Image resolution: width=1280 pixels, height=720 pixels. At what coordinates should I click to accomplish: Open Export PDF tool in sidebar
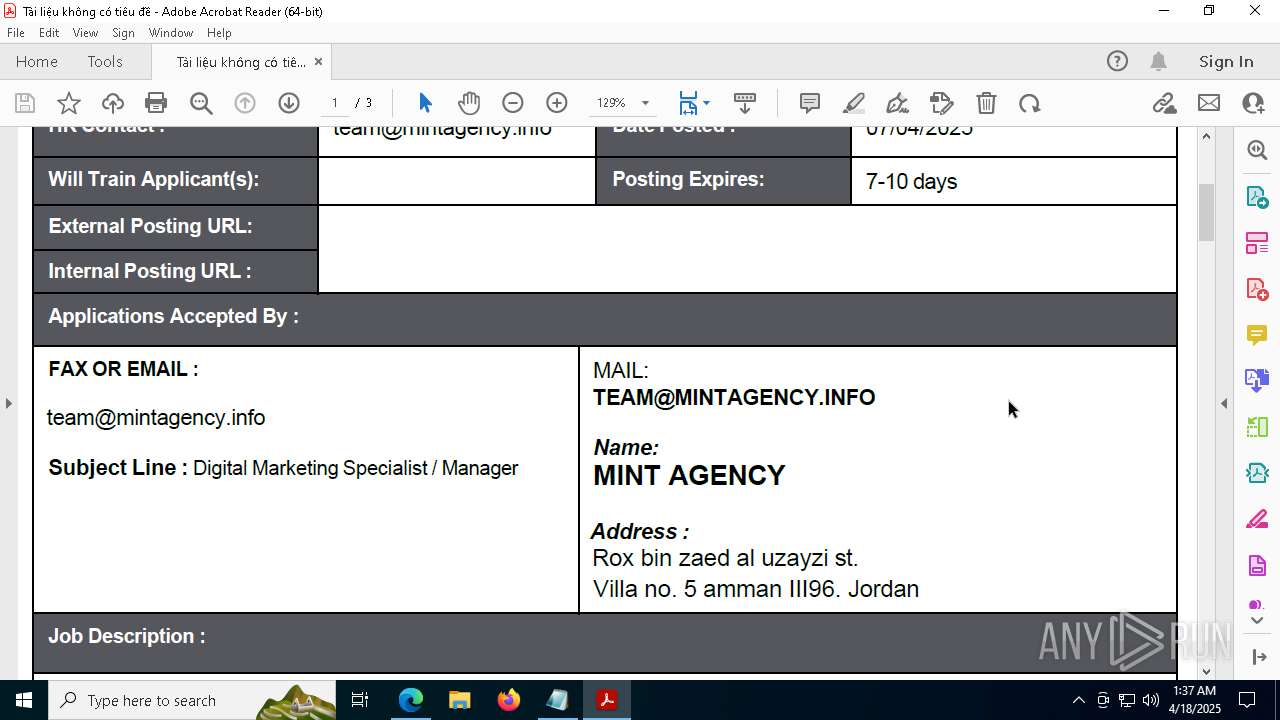pos(1257,196)
